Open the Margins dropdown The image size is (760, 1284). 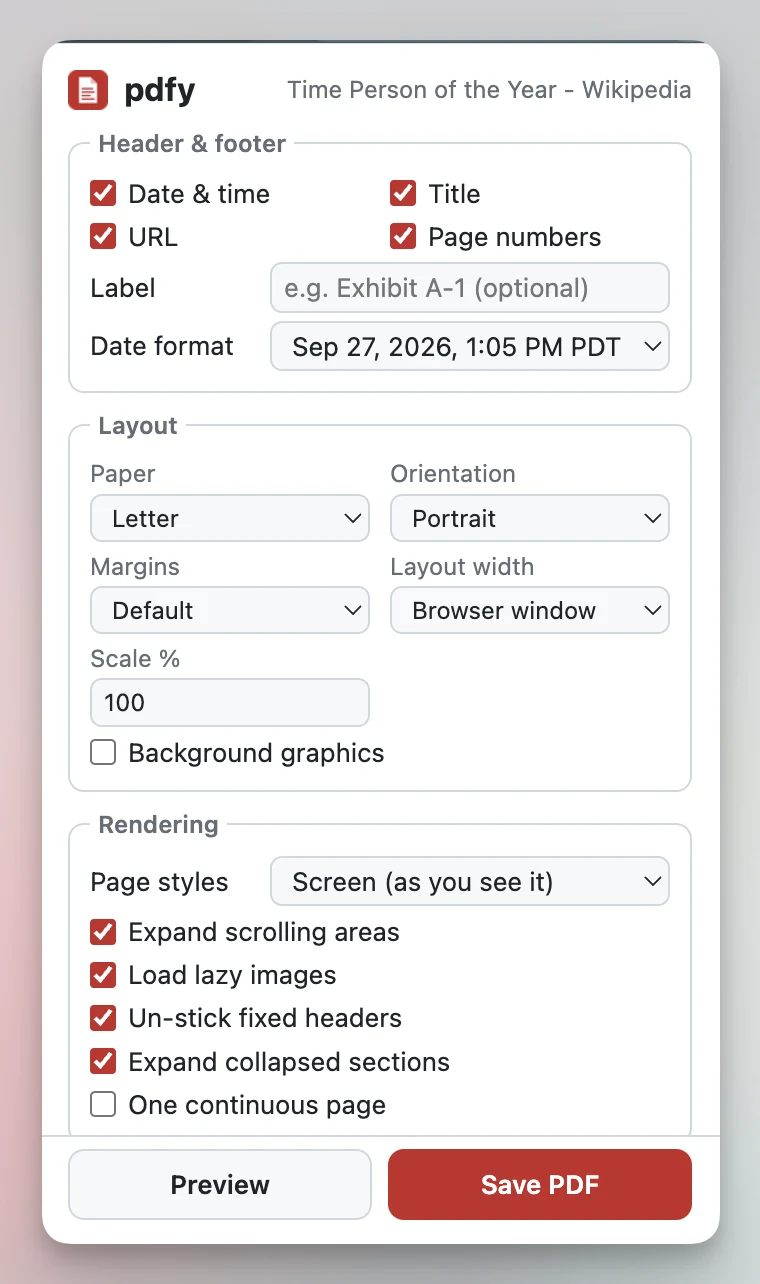click(x=230, y=610)
